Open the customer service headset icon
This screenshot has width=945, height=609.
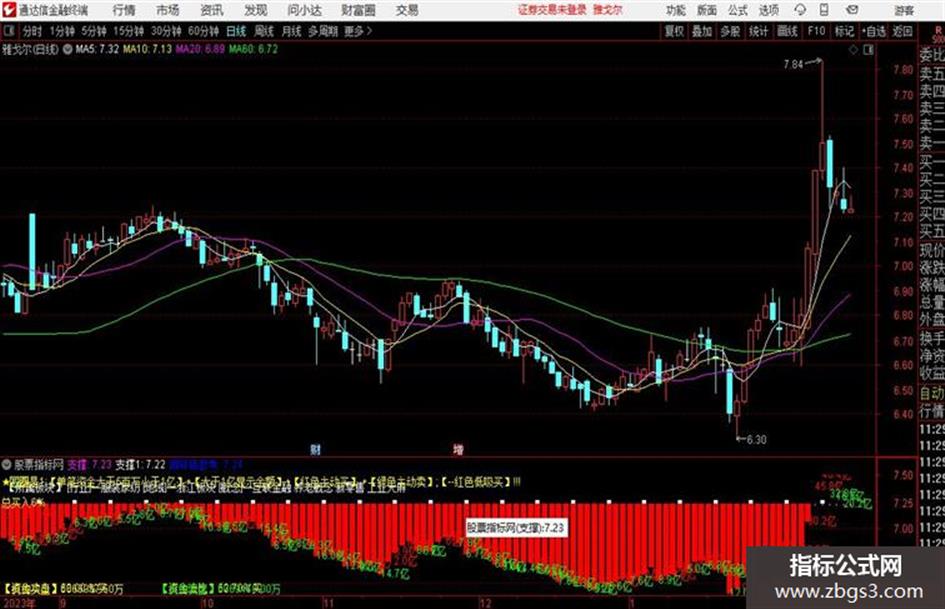[x=800, y=10]
